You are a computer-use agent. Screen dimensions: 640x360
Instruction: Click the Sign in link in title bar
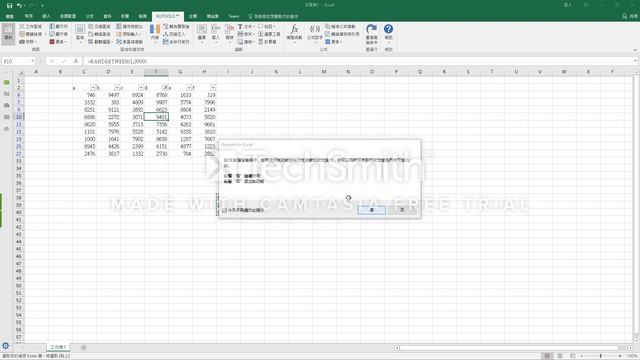pyautogui.click(x=568, y=5)
